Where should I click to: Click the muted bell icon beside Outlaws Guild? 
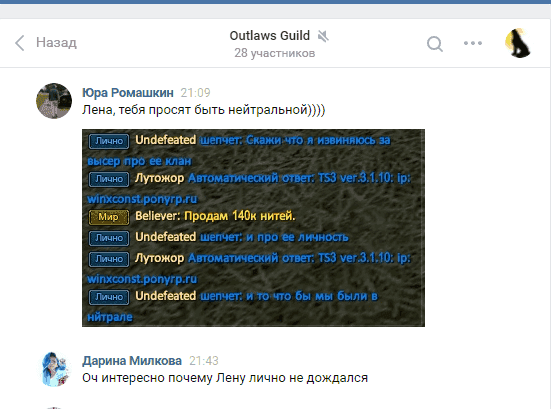(x=323, y=36)
